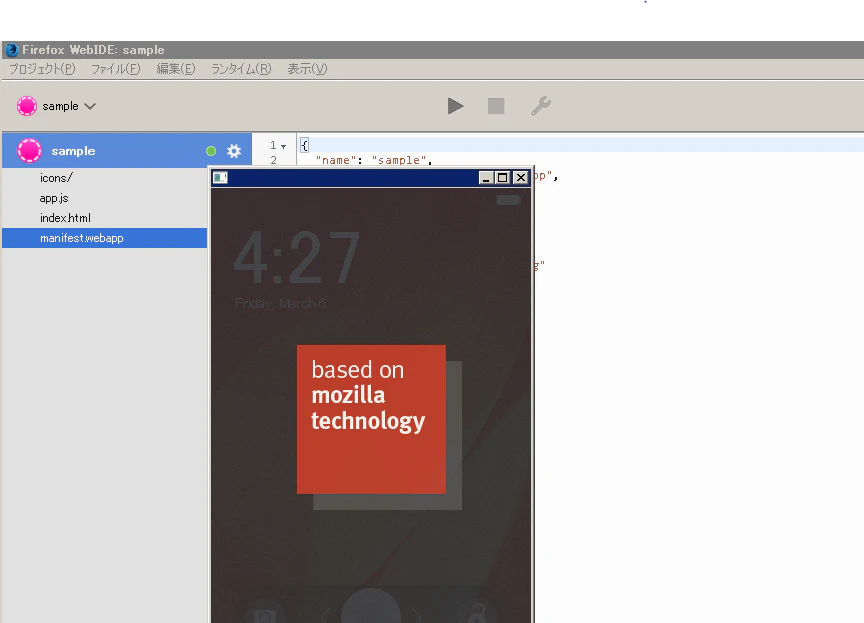Viewport: 864px width, 623px height.
Task: Select manifest.webapp in the file tree
Action: [105, 238]
